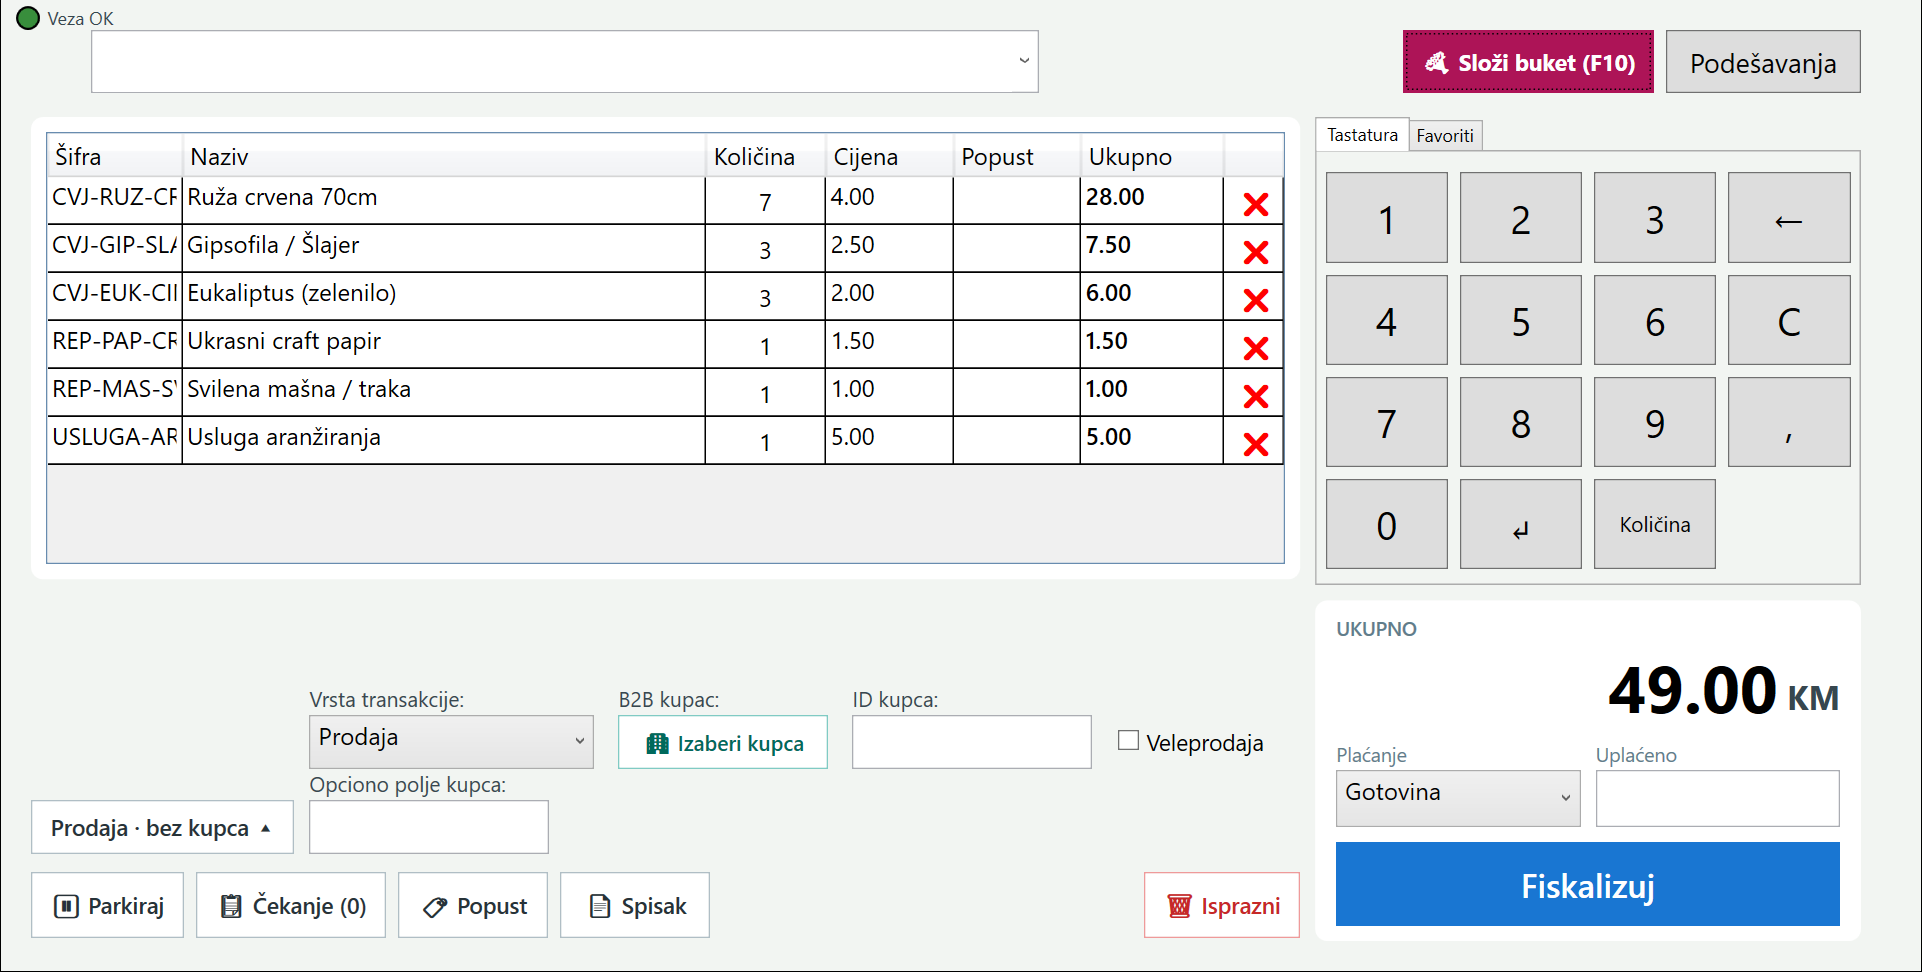This screenshot has width=1922, height=972.
Task: Click the Uplaćeno amount field
Action: pyautogui.click(x=1718, y=798)
